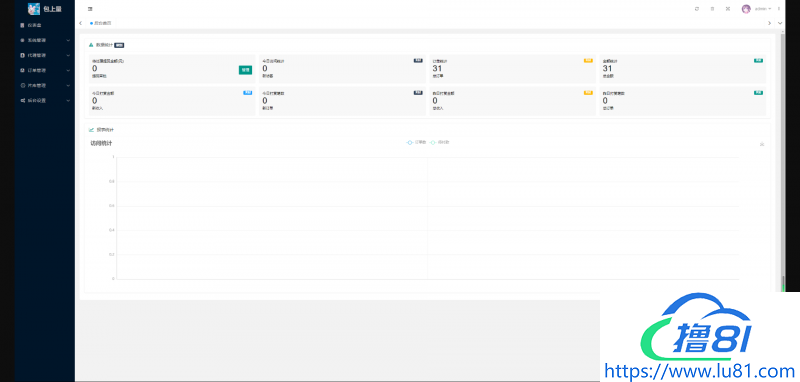Toggle fullscreen with the expand icon
The image size is (800, 382).
tap(728, 9)
